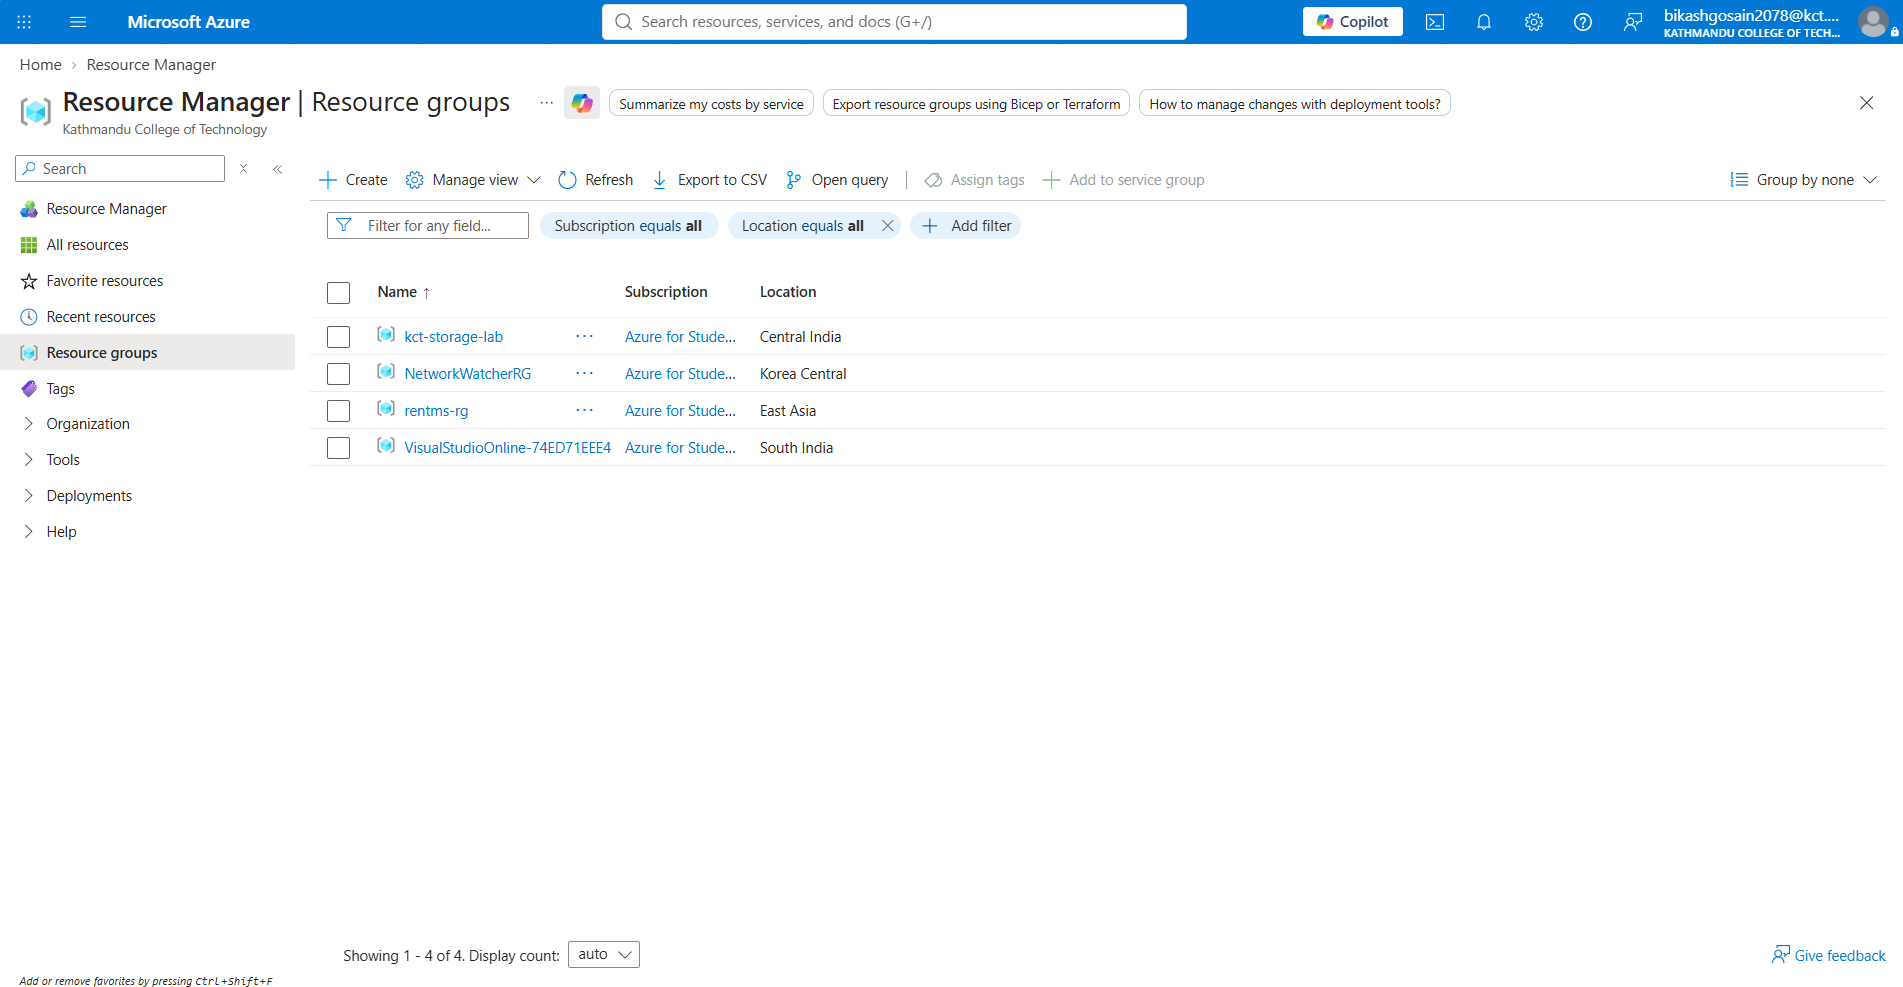This screenshot has height=987, width=1903.
Task: Refresh the resource groups list
Action: (x=596, y=180)
